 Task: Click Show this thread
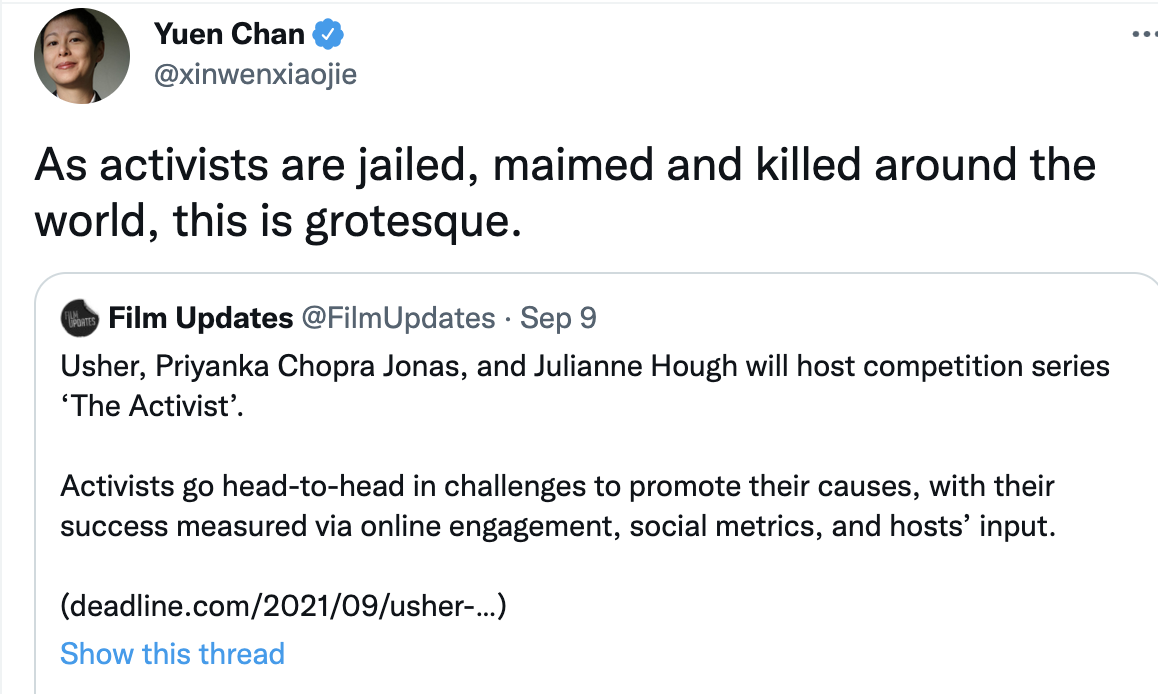pyautogui.click(x=172, y=653)
